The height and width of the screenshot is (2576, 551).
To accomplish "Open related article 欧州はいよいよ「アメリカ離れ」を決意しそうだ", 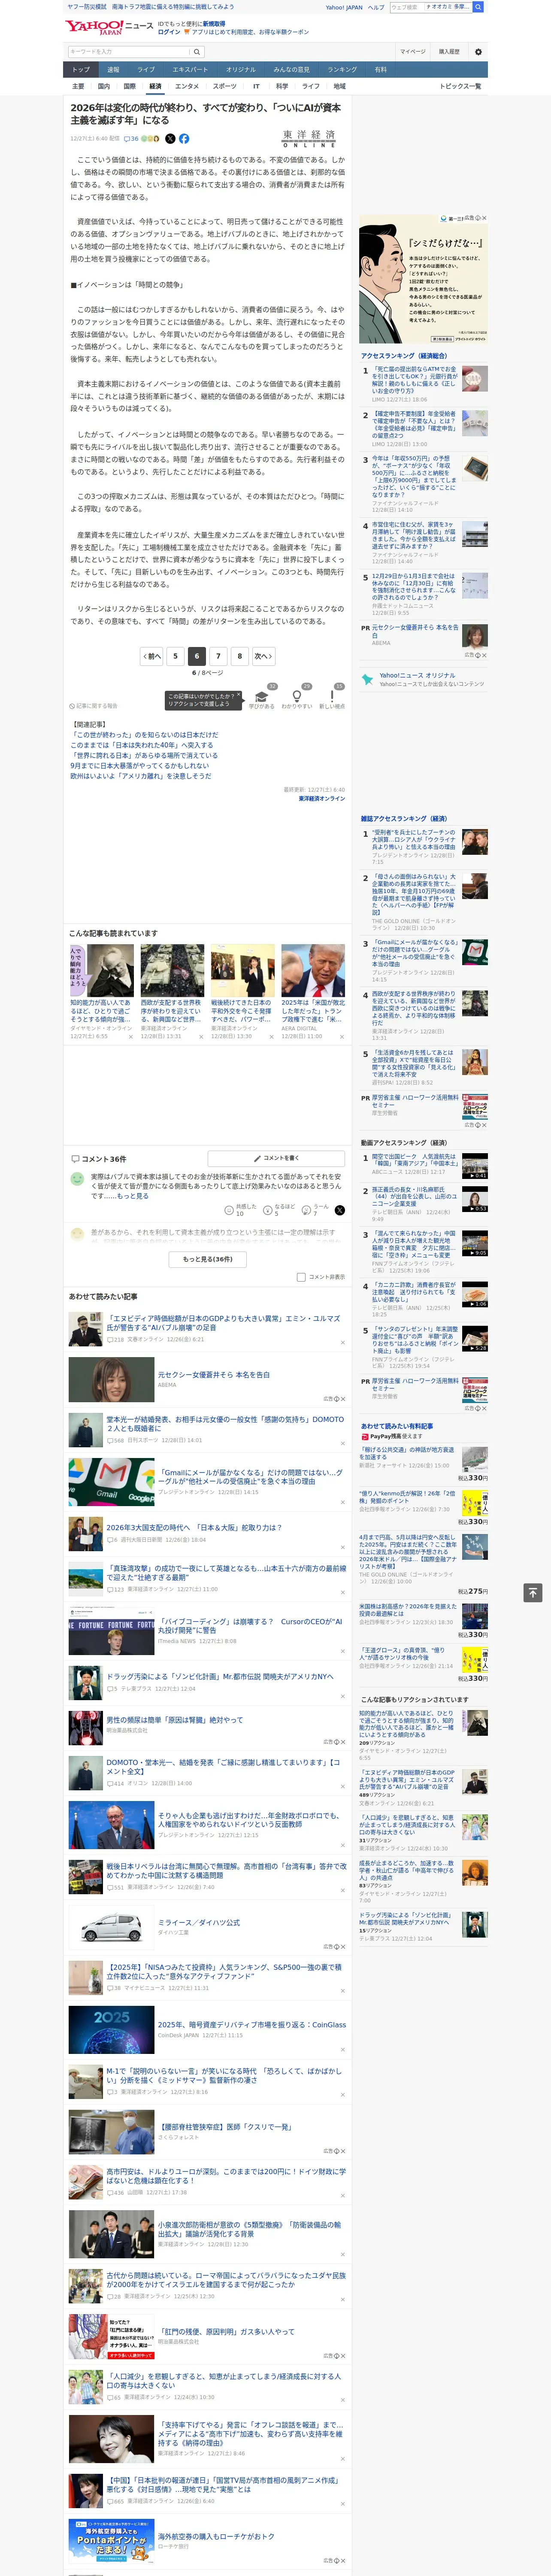I will (141, 776).
